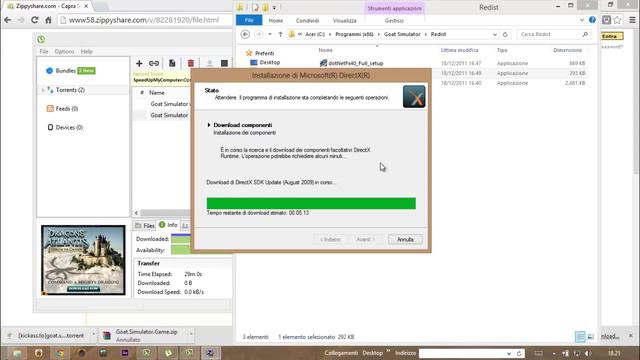Click the Explorer up-one-level arrow
Image resolution: width=640 pixels, height=360 pixels.
[x=280, y=34]
